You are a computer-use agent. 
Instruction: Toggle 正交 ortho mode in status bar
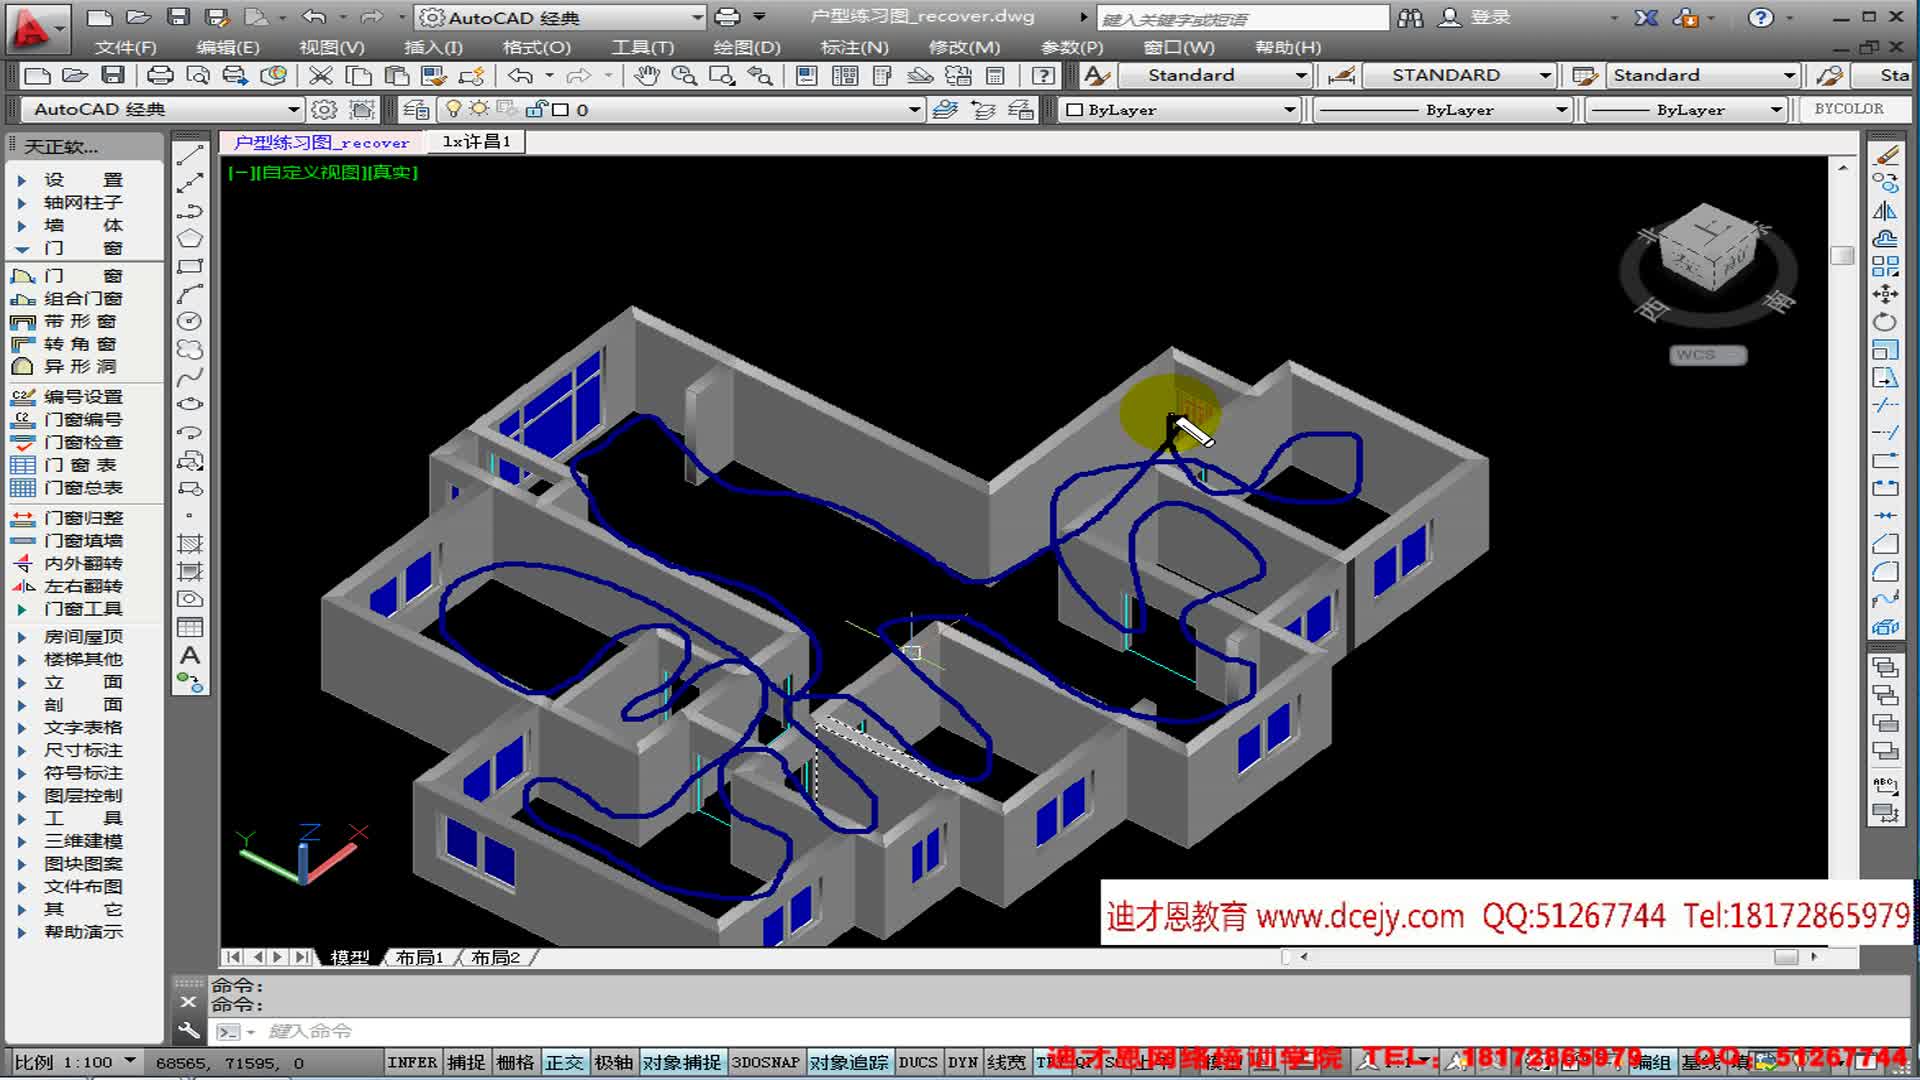(x=564, y=1062)
